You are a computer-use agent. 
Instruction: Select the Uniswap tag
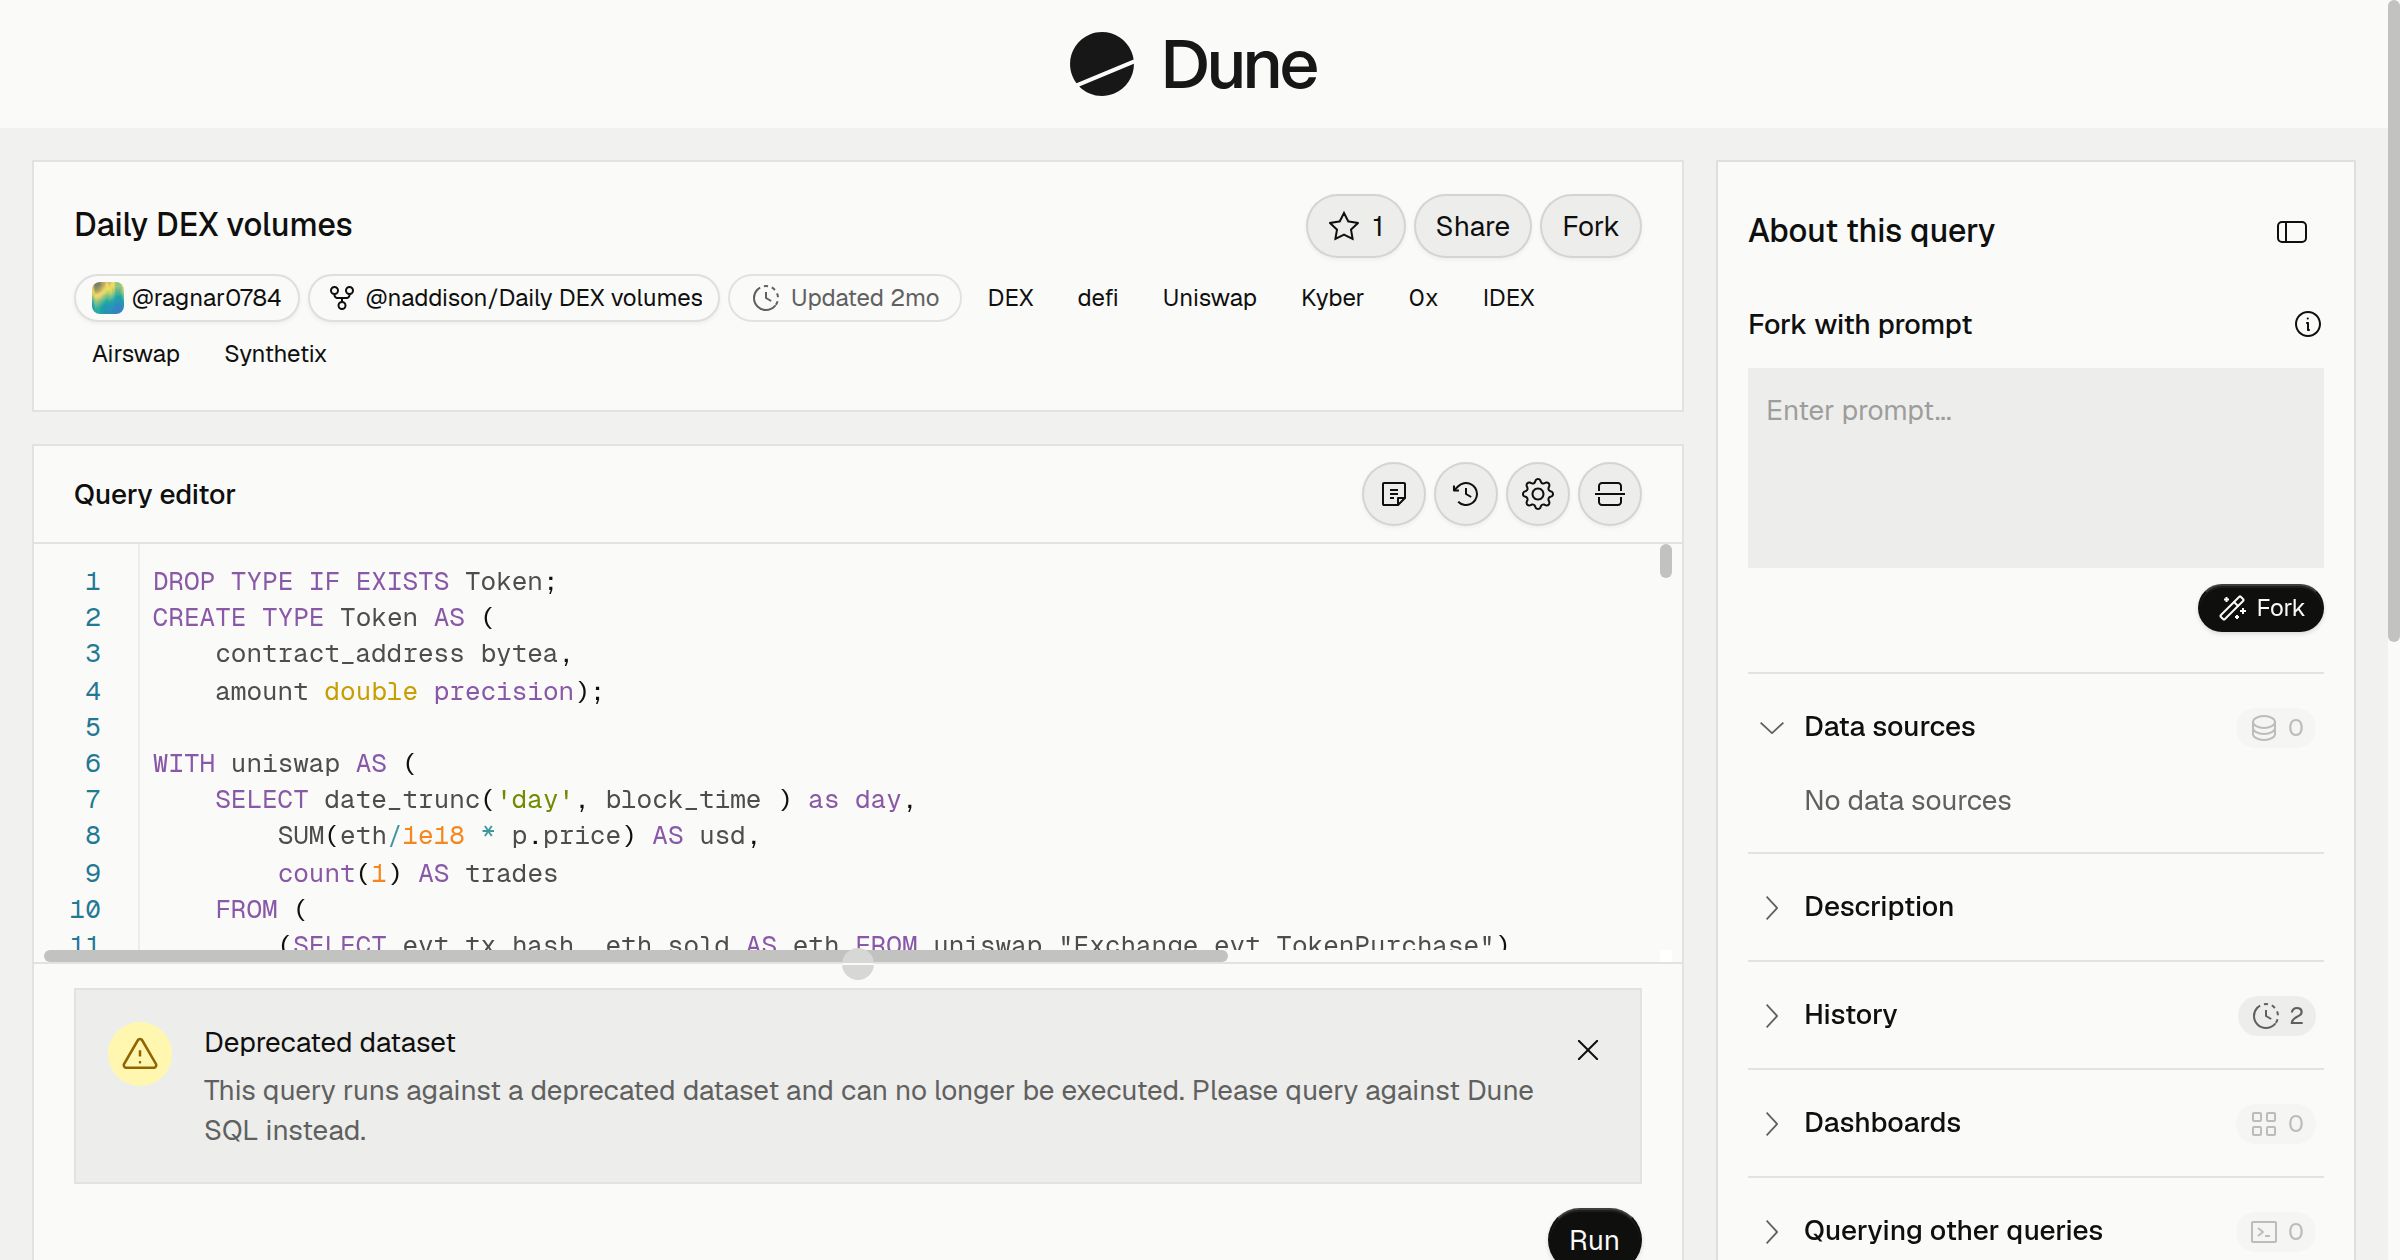[1209, 298]
